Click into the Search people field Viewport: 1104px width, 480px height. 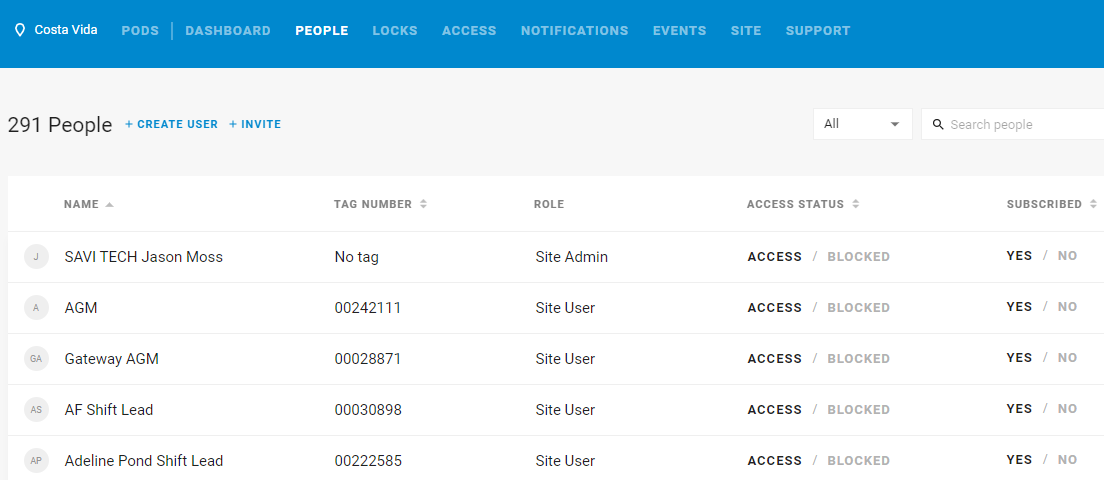1012,125
